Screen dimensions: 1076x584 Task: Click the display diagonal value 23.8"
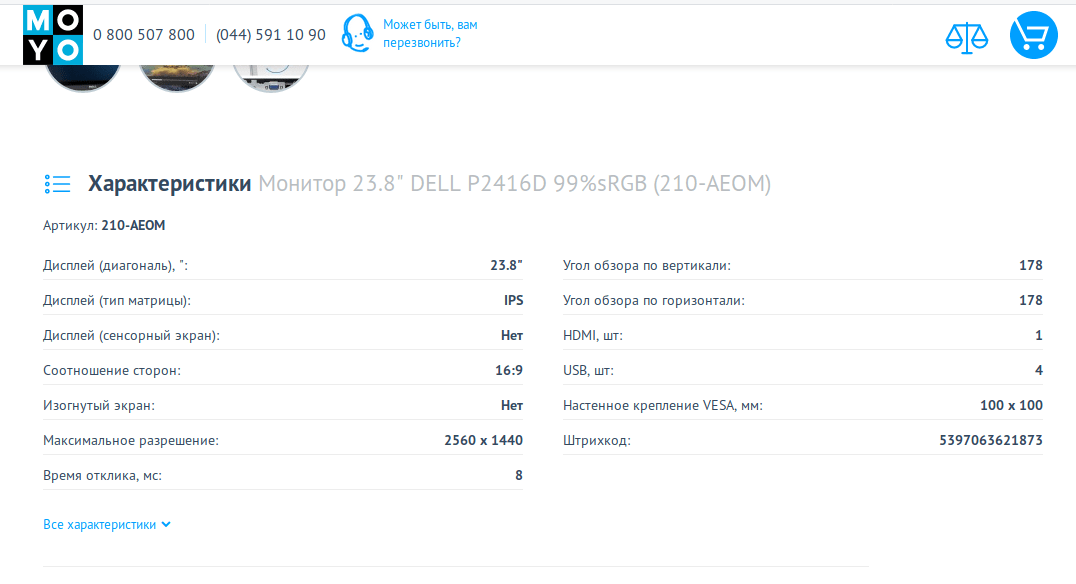click(x=506, y=266)
